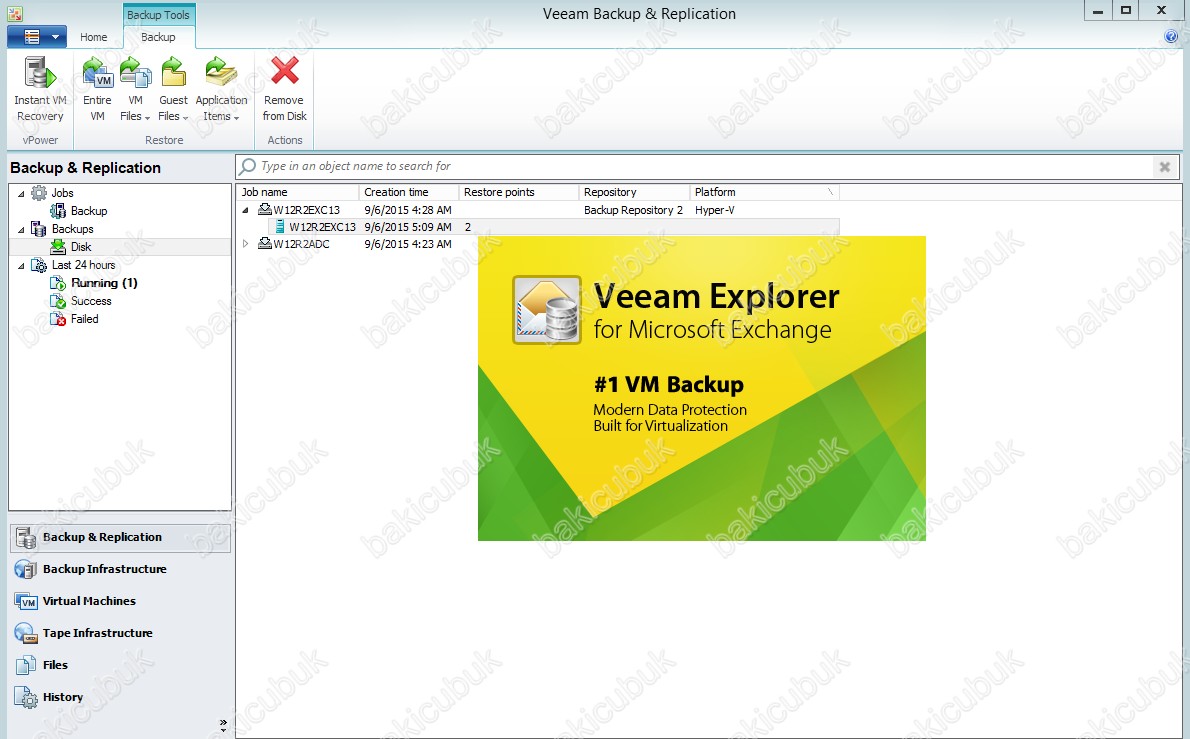Select the Backup job icon under Jobs
This screenshot has height=739, width=1190.
[x=58, y=211]
